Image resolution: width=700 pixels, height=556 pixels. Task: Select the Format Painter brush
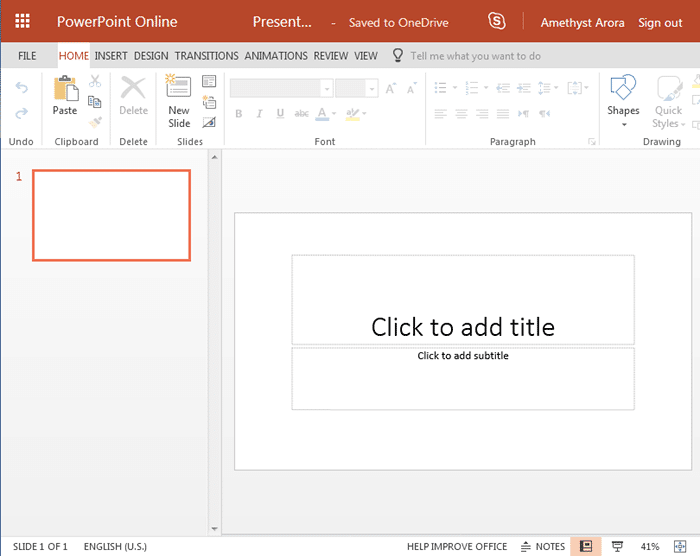click(x=95, y=122)
